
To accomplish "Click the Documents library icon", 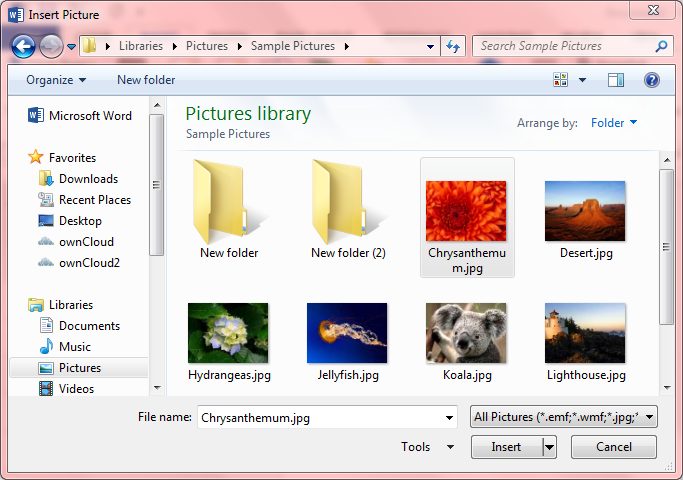I will [x=46, y=325].
